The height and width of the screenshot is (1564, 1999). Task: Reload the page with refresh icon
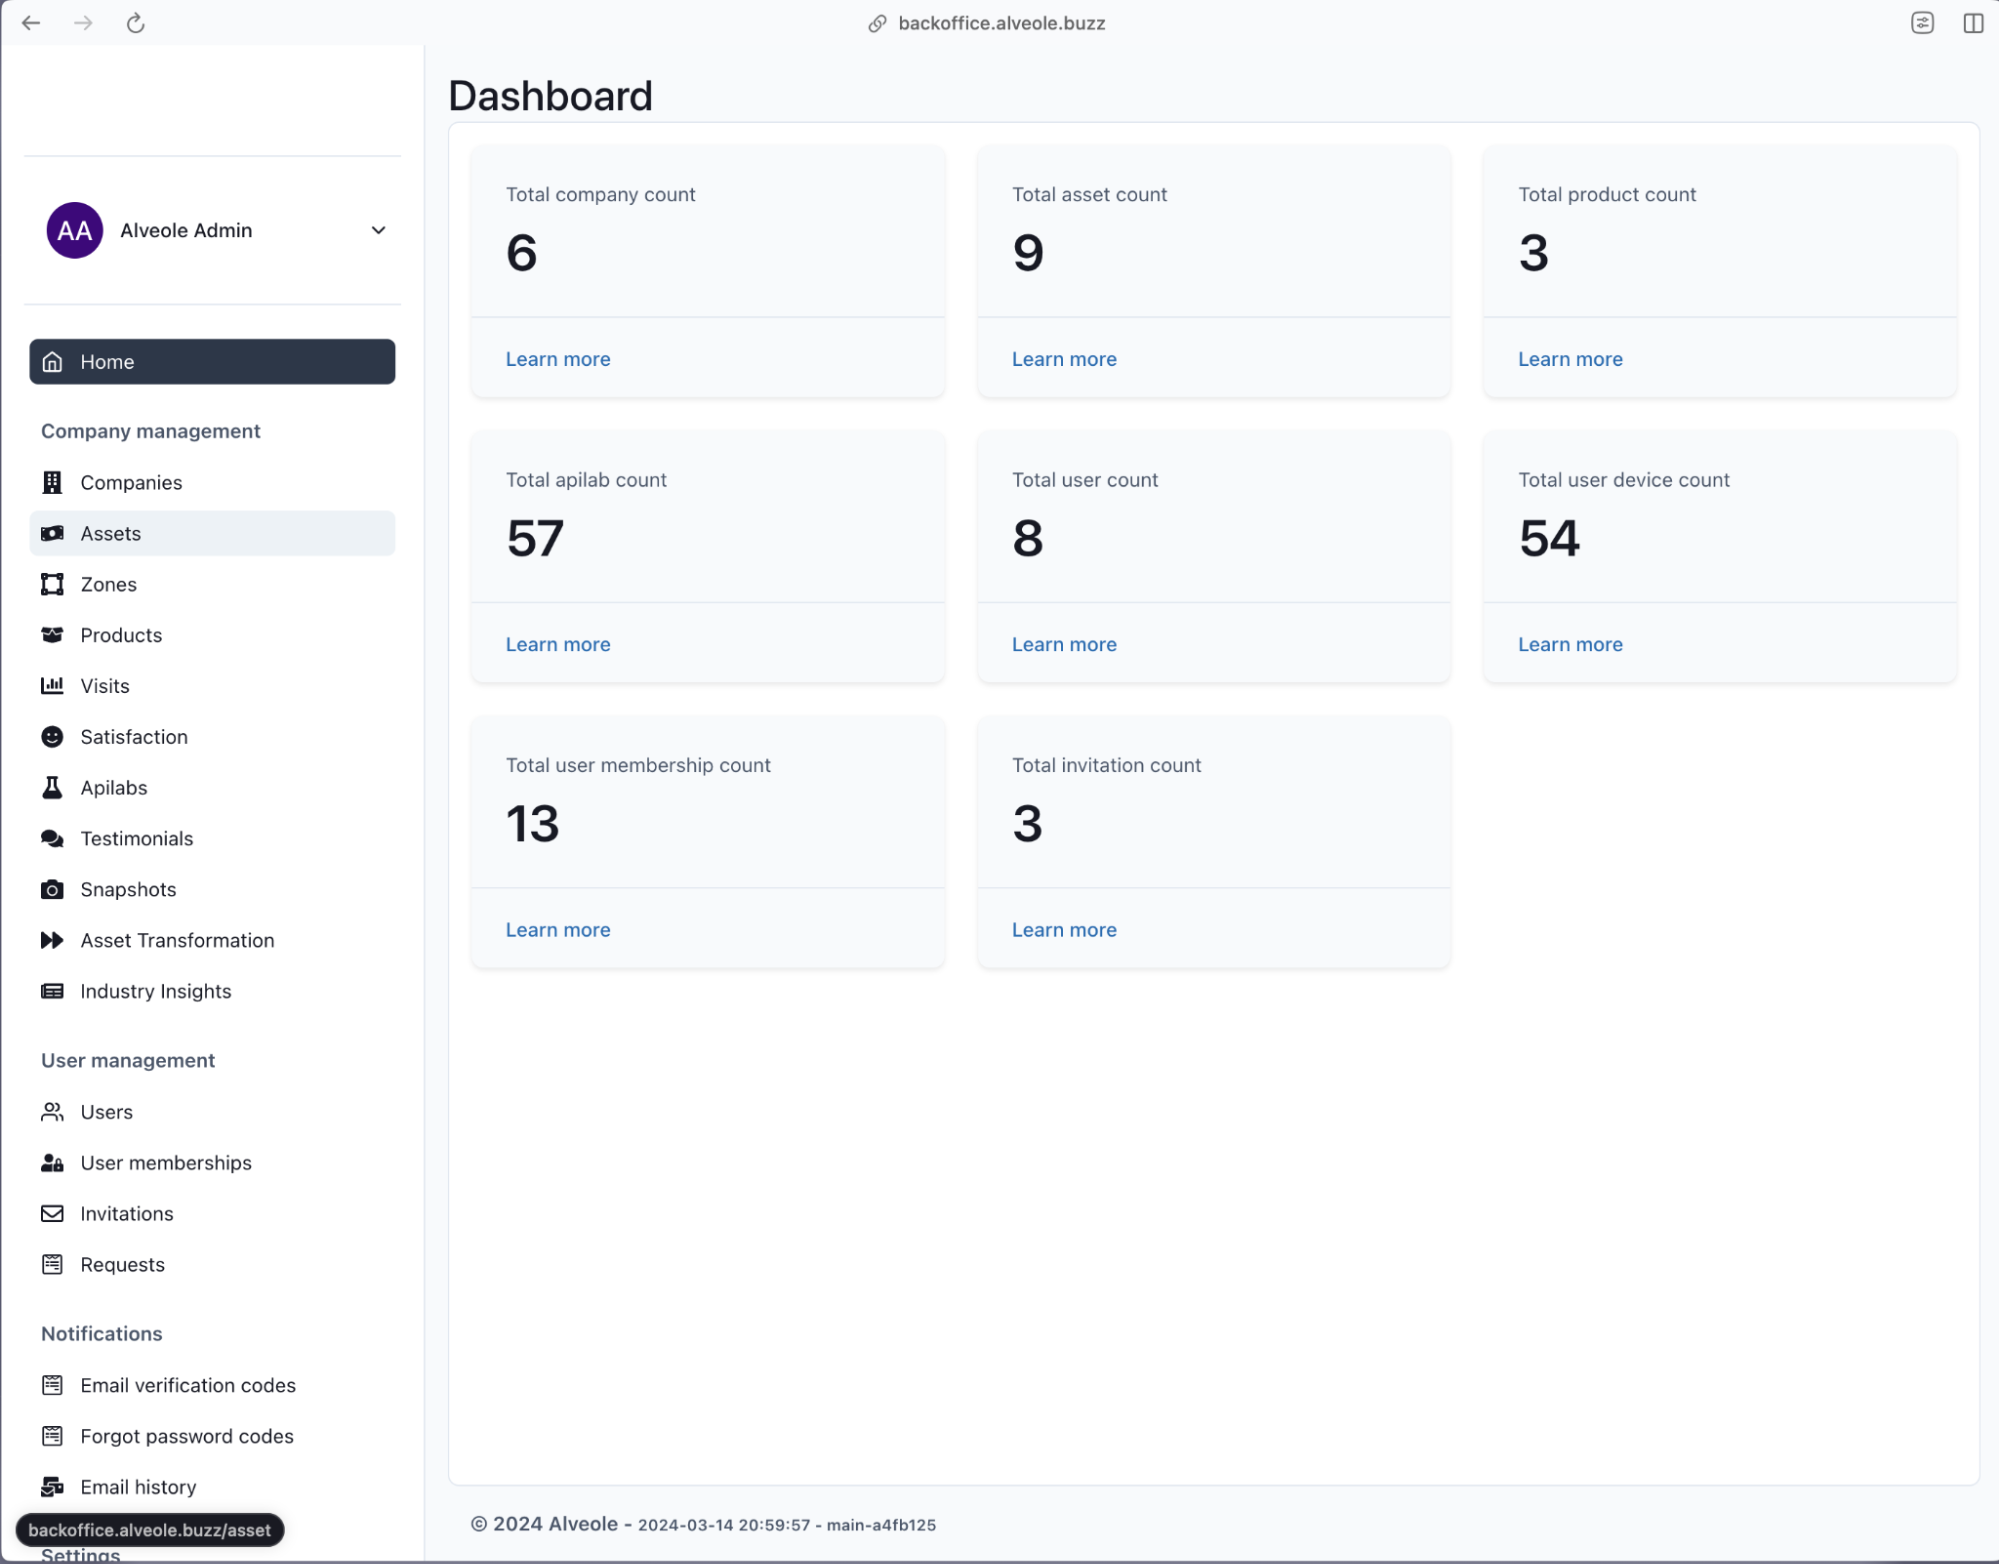pyautogui.click(x=136, y=23)
